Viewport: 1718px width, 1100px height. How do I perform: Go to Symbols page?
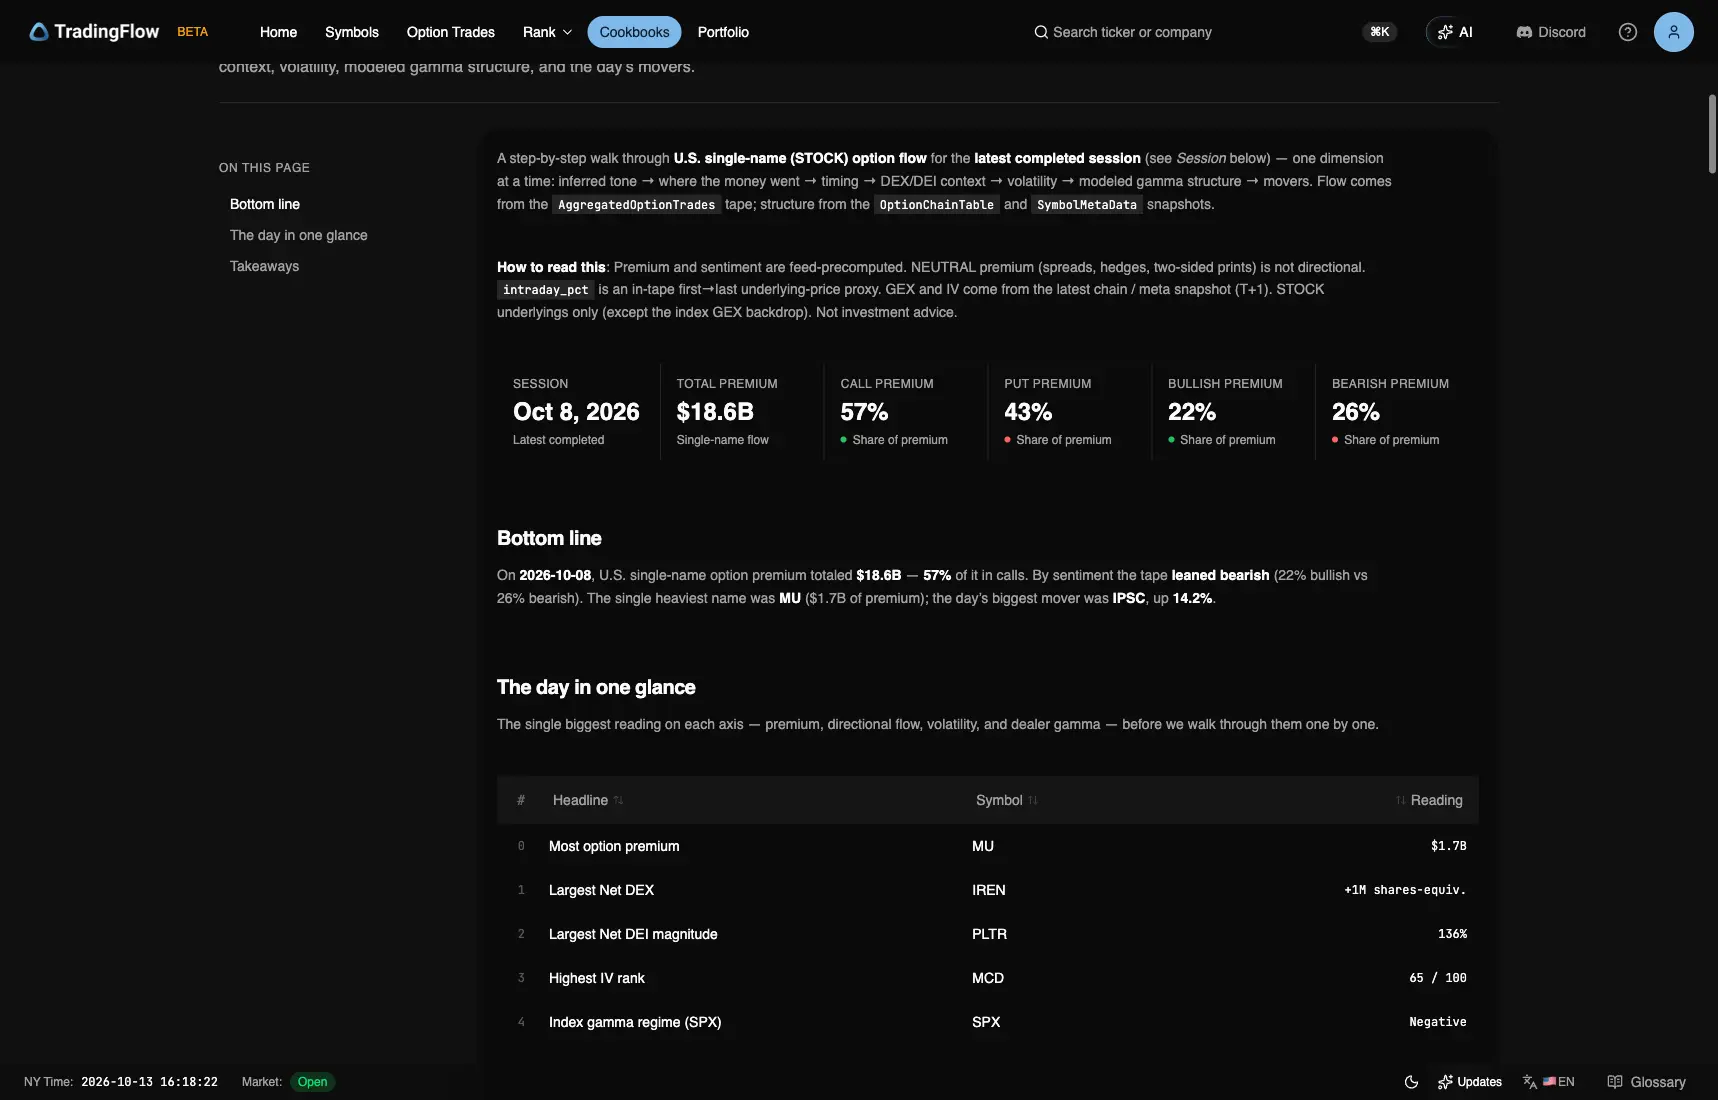coord(352,32)
